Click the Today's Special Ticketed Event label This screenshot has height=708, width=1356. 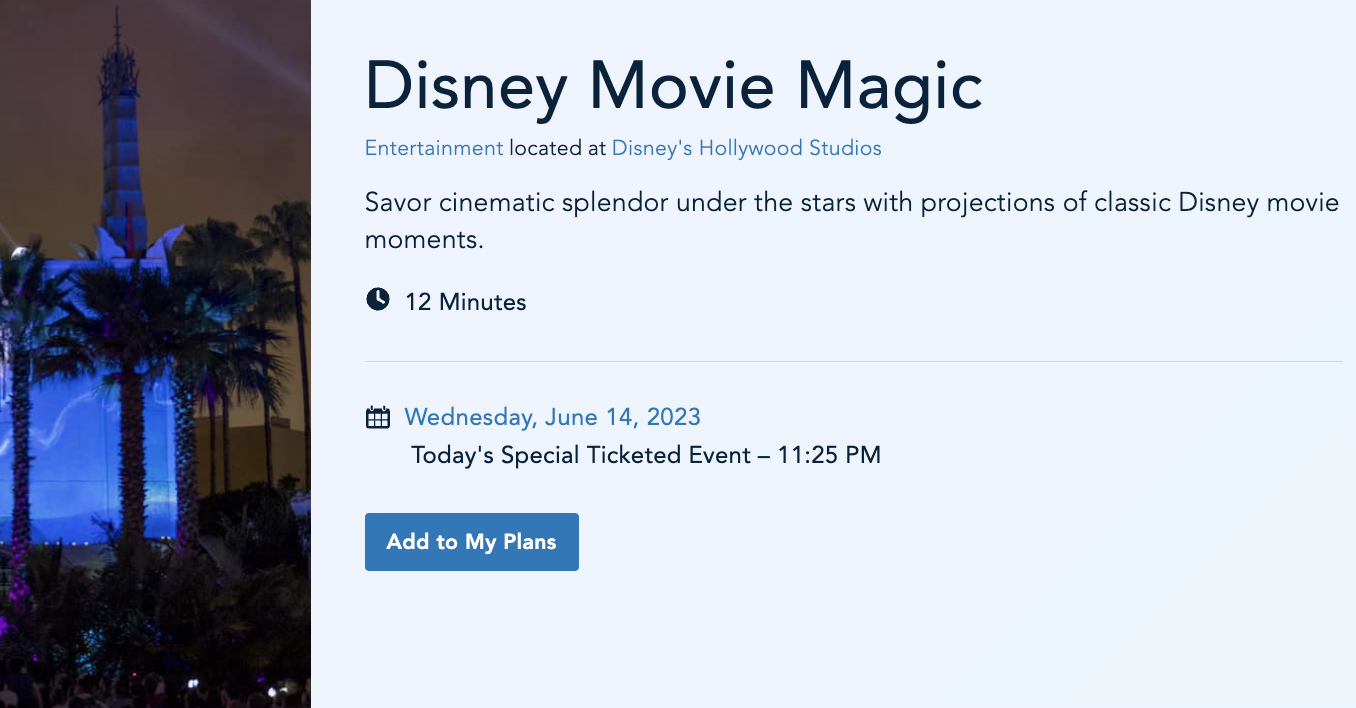coord(580,456)
